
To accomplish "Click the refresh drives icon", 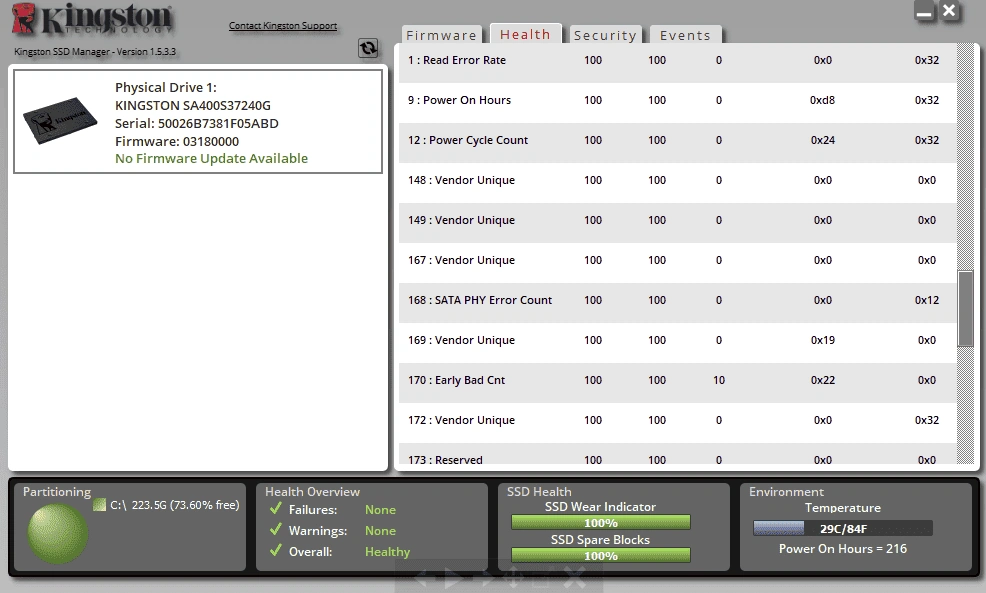I will (368, 48).
